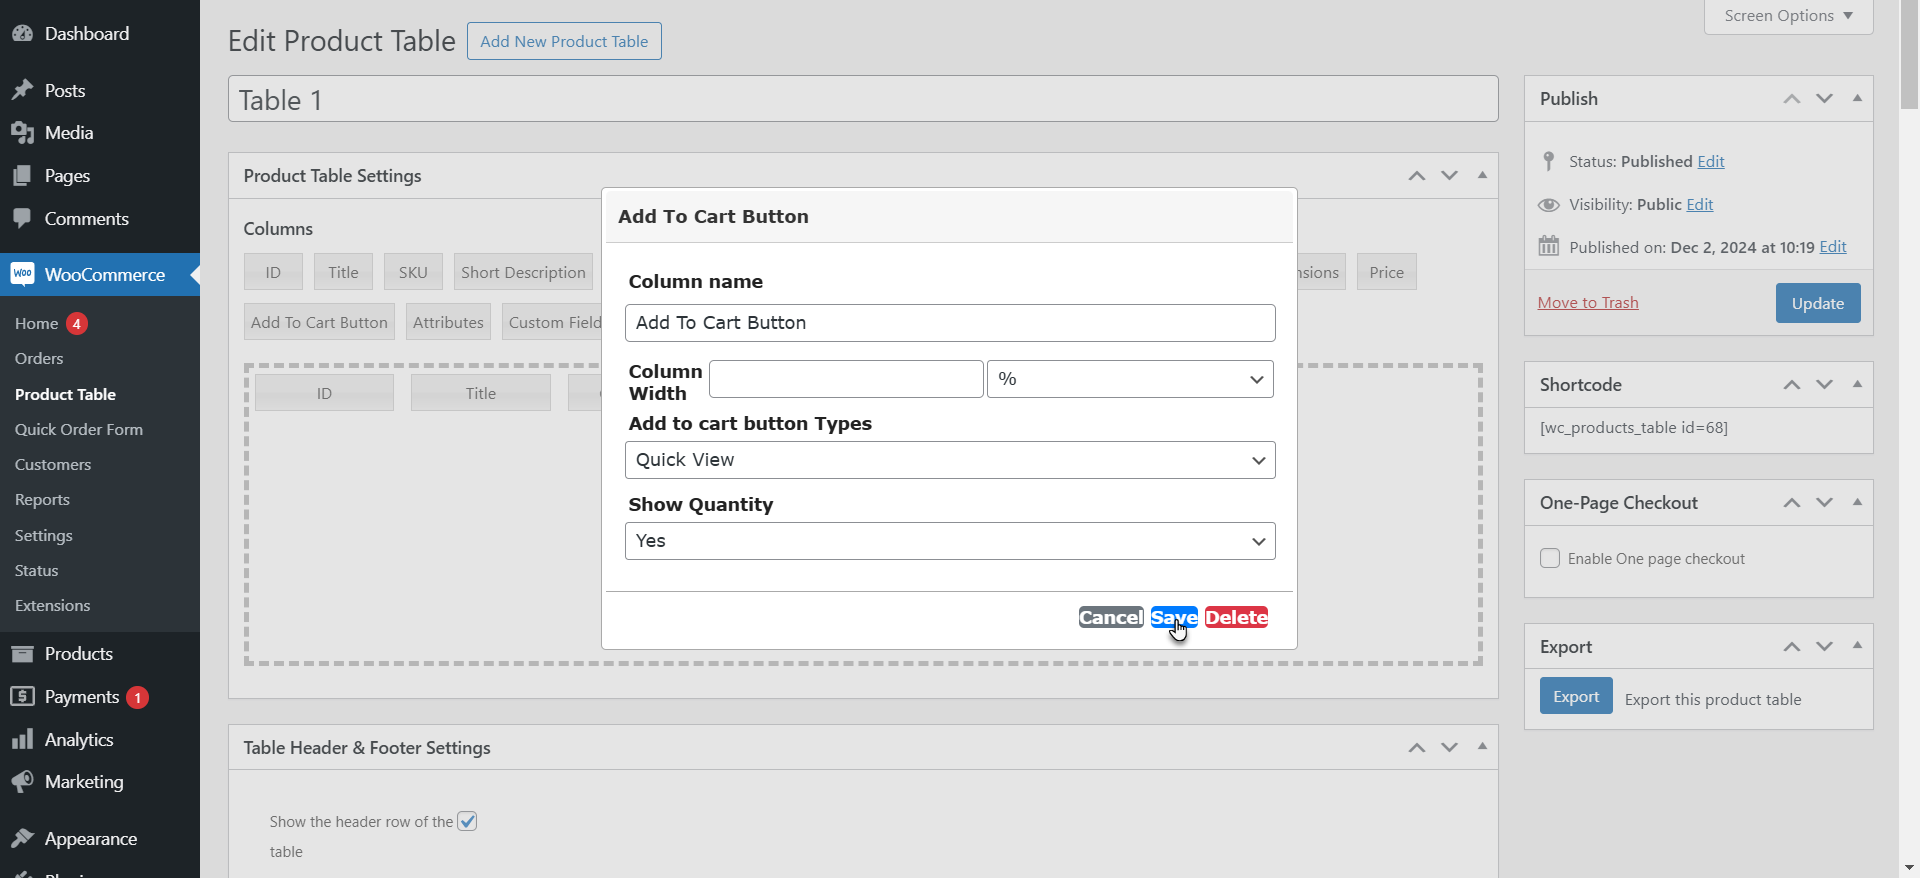
Task: Uncheck show header row checkbox
Action: 467,822
